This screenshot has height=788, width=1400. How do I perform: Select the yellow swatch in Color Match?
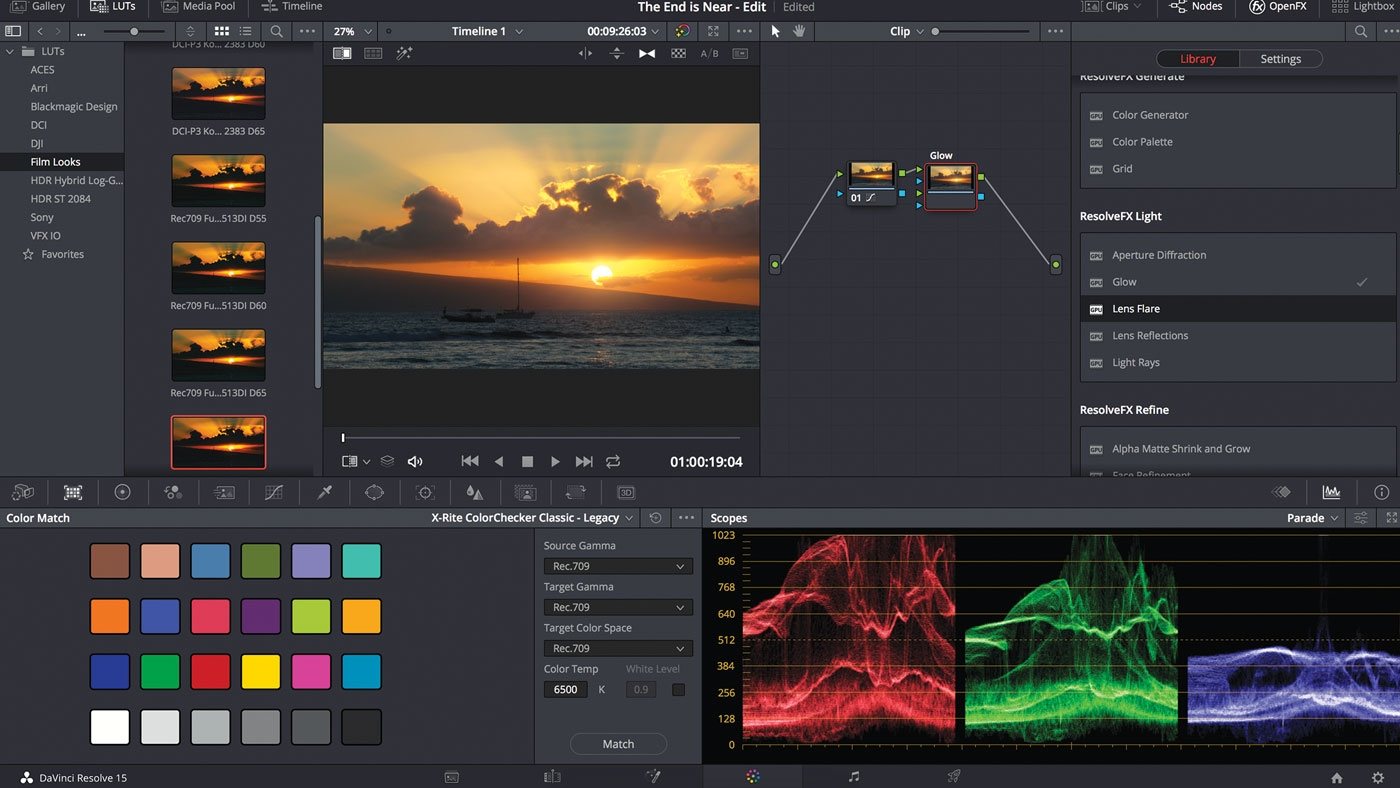[261, 671]
